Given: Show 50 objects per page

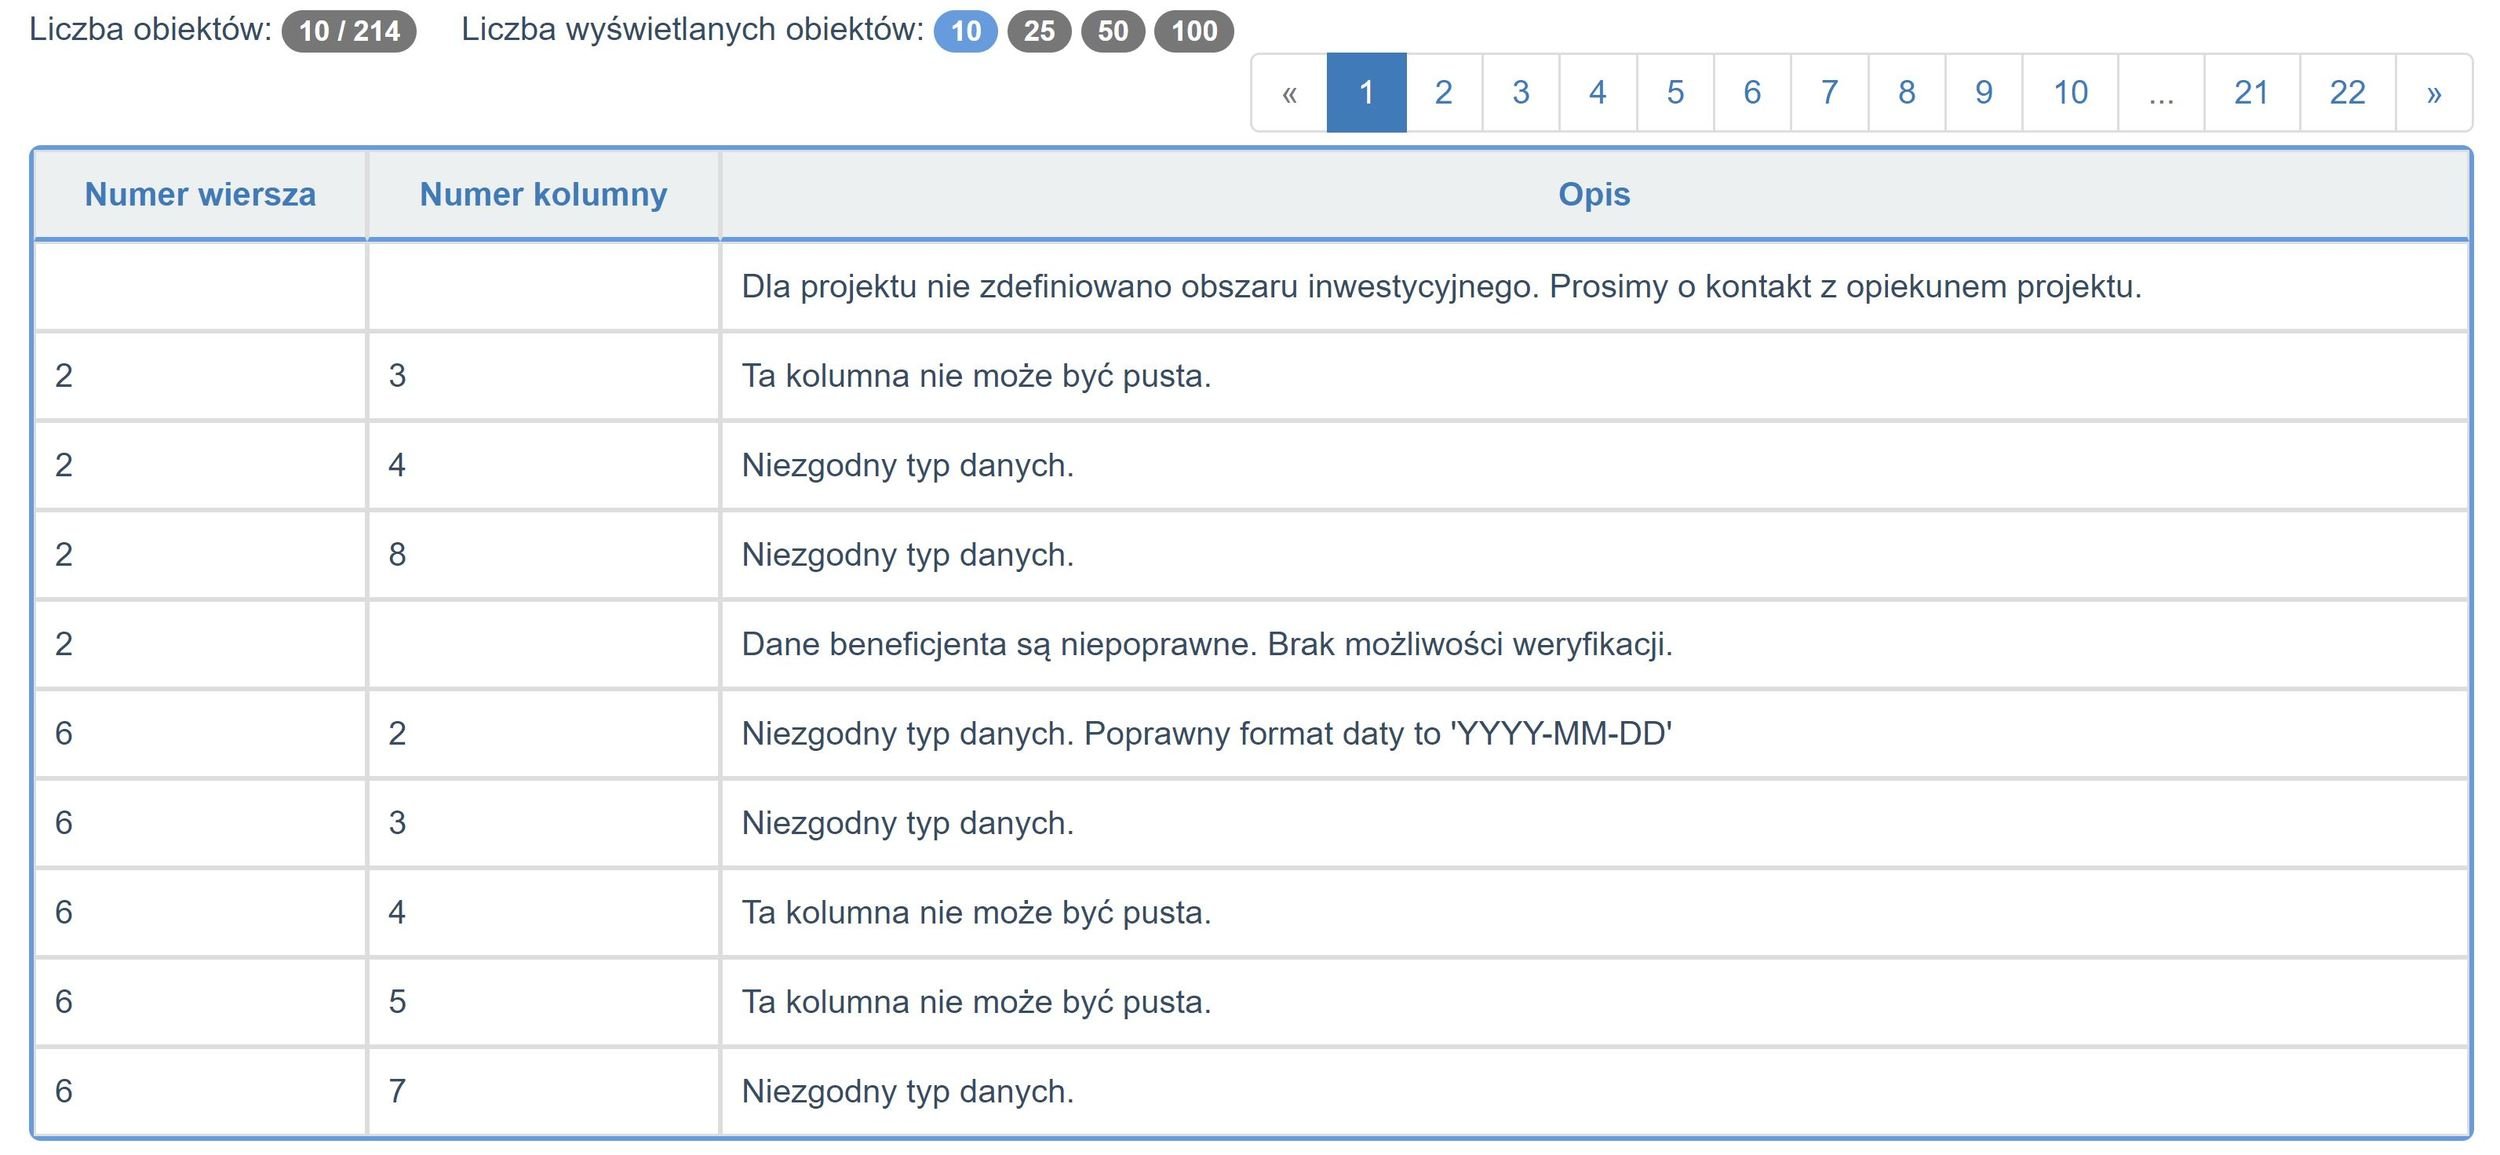Looking at the screenshot, I should (x=1113, y=31).
